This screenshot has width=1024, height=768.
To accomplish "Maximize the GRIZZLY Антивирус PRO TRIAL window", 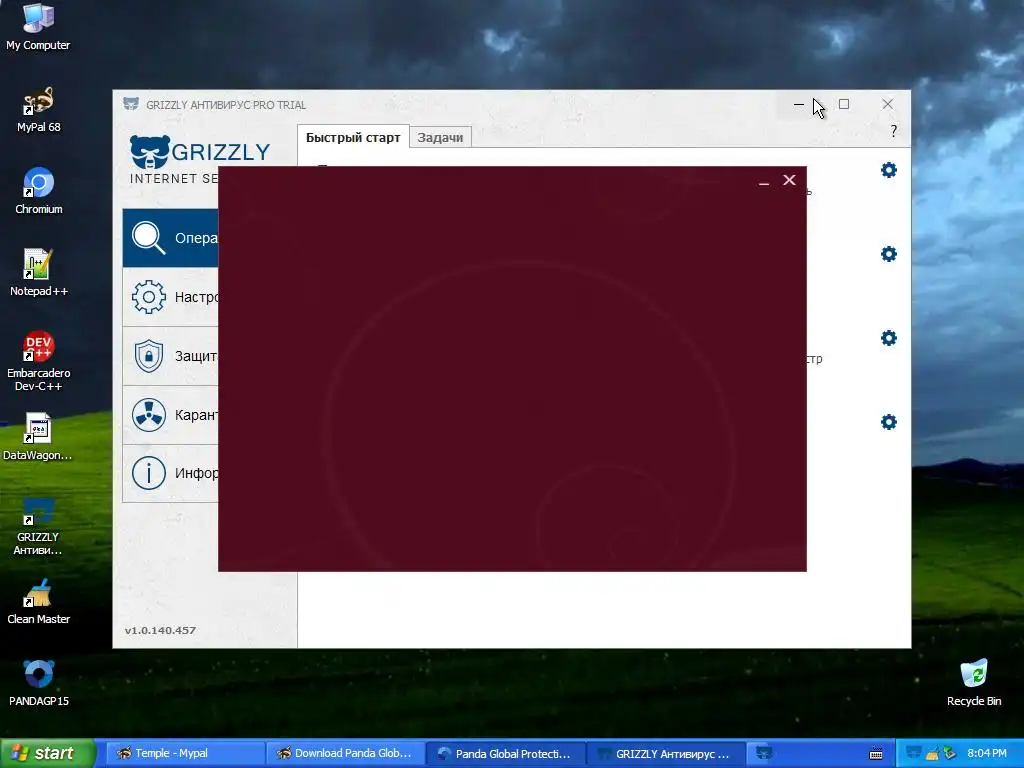I will (844, 104).
